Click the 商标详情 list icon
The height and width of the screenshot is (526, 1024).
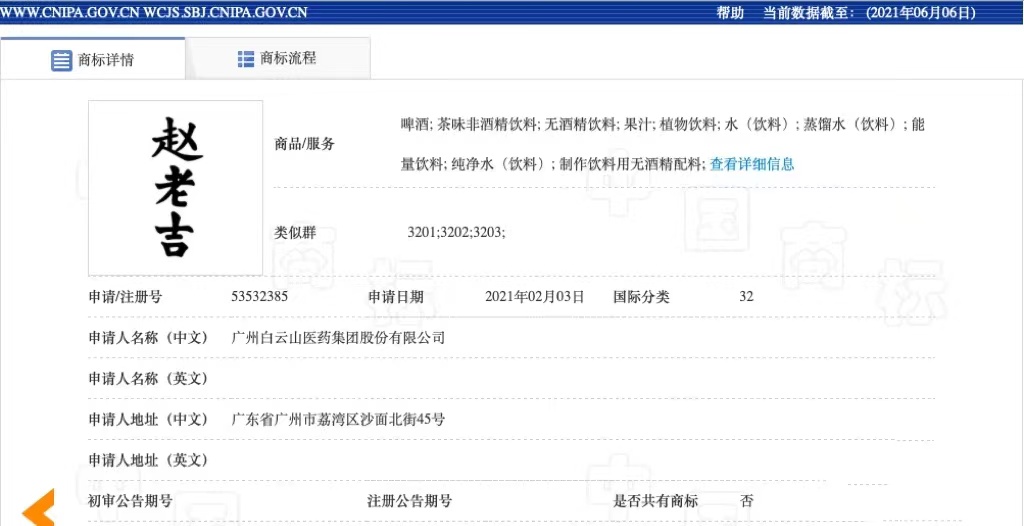click(x=61, y=61)
